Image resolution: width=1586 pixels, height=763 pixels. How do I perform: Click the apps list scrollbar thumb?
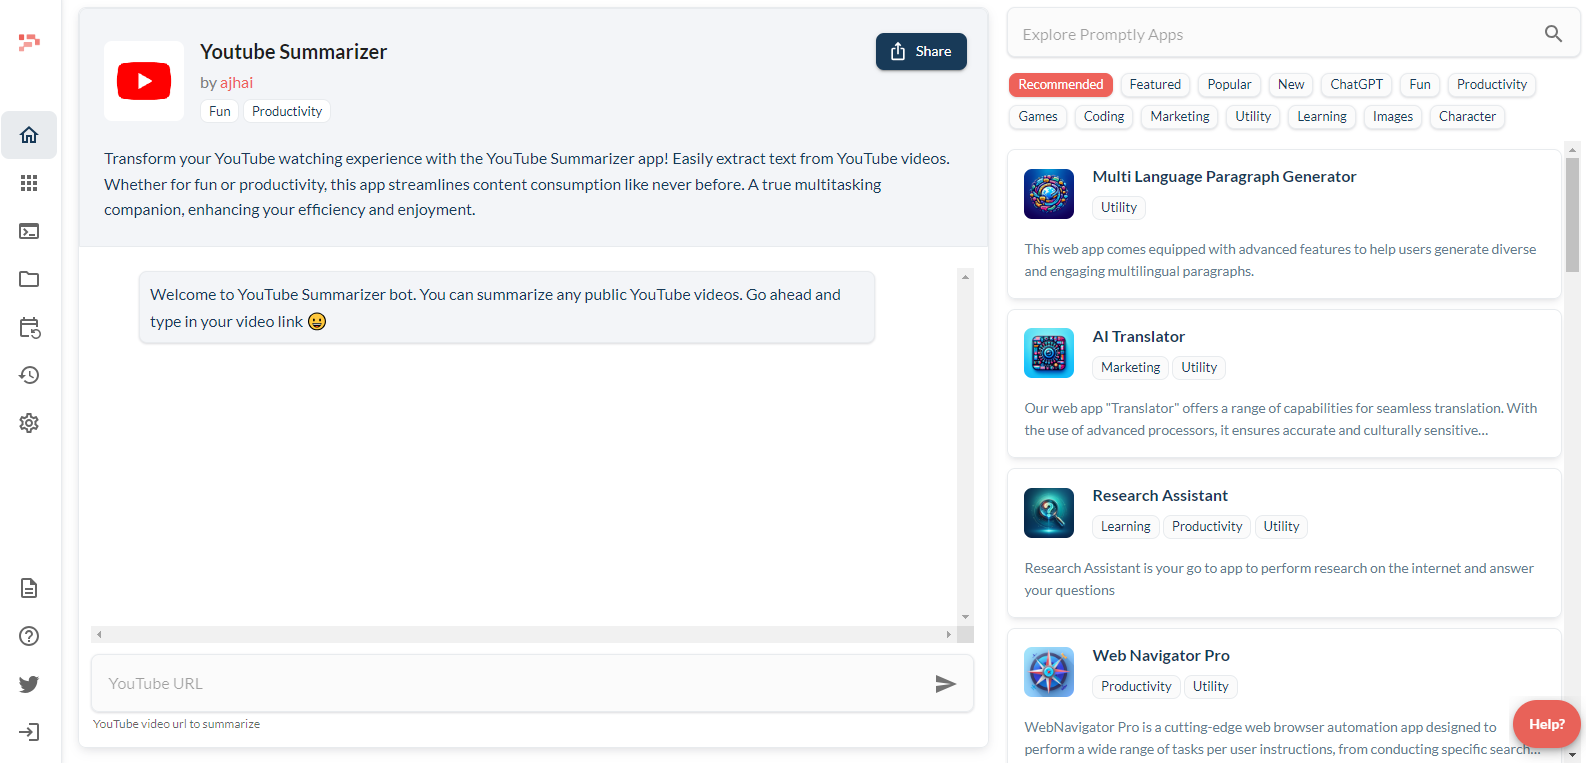click(1572, 215)
